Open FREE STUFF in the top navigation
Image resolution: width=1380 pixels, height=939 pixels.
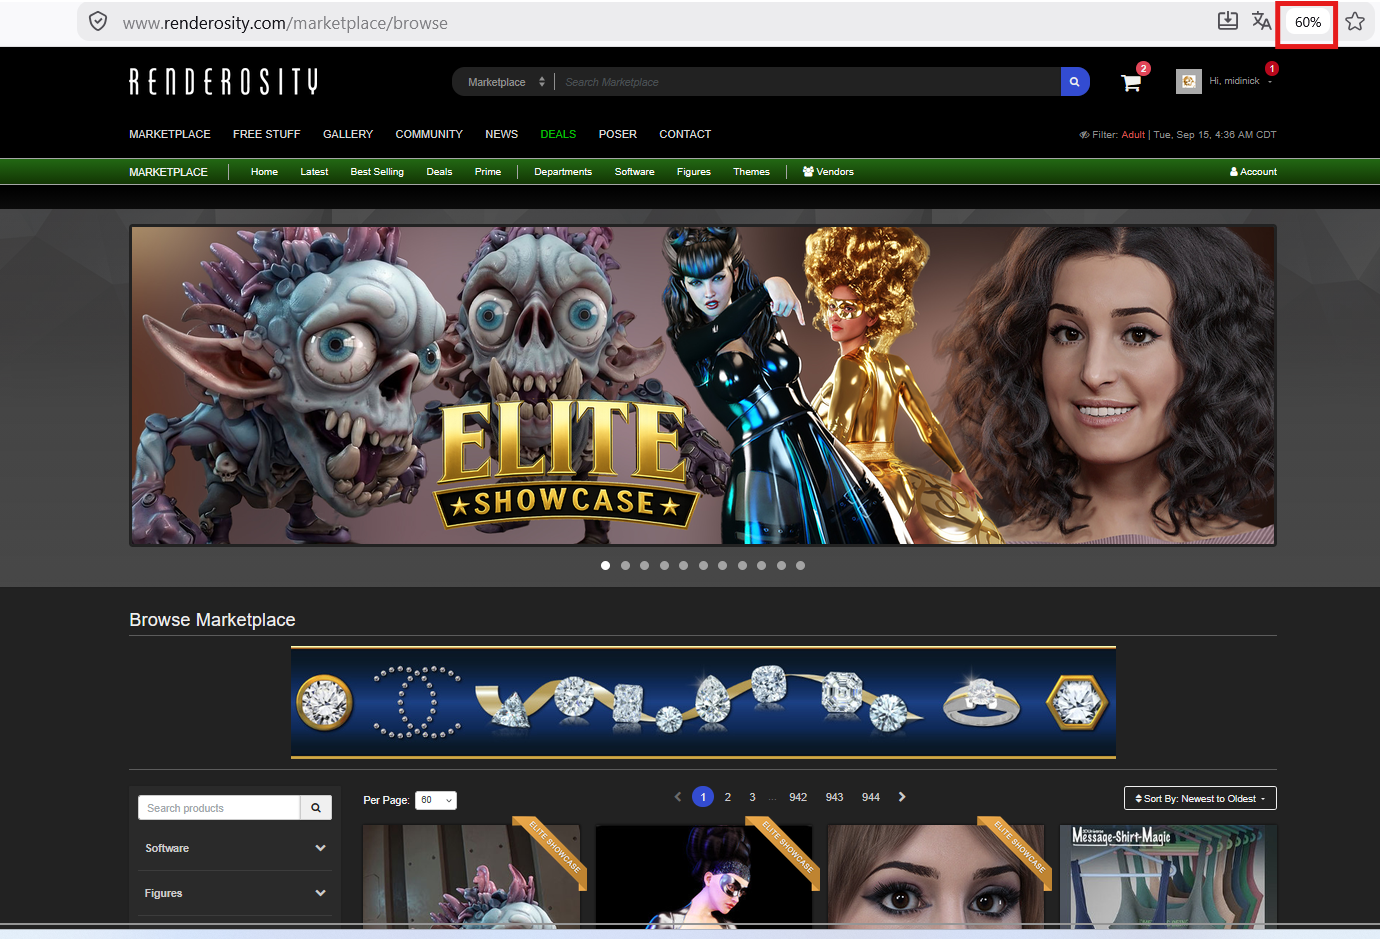pyautogui.click(x=267, y=134)
